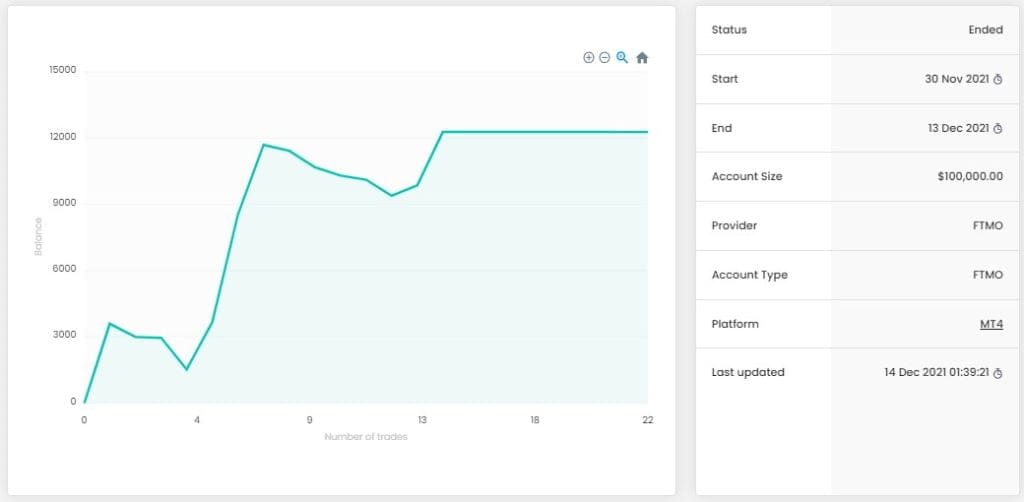Click the 22 label on the trades axis
This screenshot has width=1024, height=502.
click(x=648, y=420)
